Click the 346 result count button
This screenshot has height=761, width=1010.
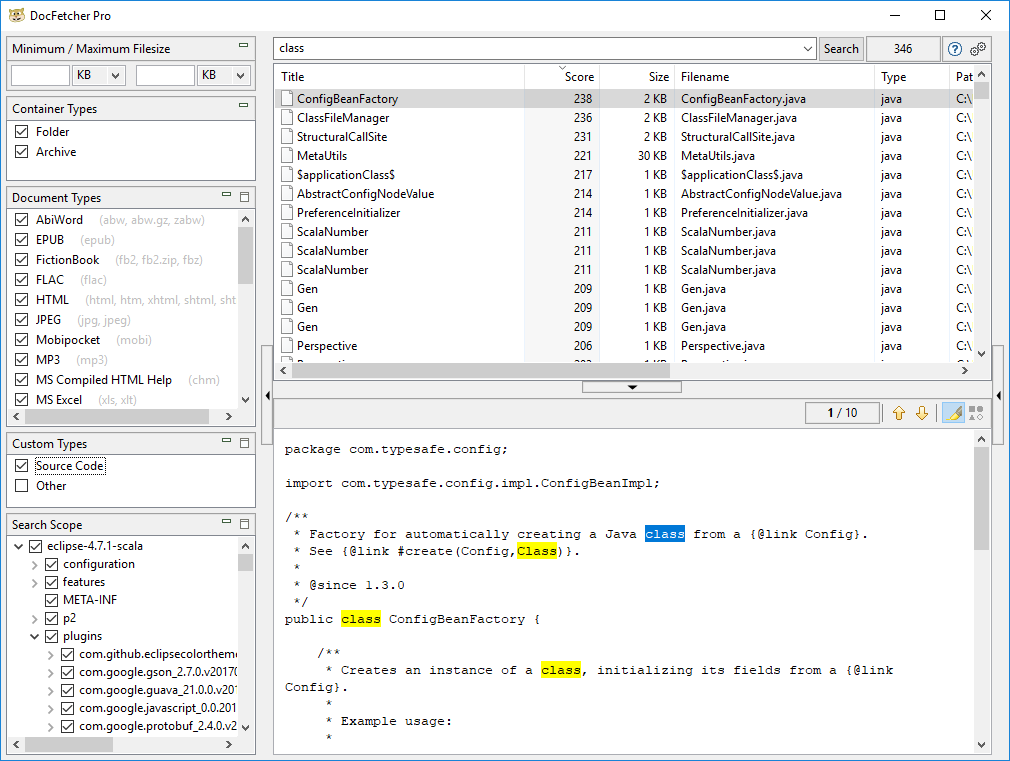(902, 49)
